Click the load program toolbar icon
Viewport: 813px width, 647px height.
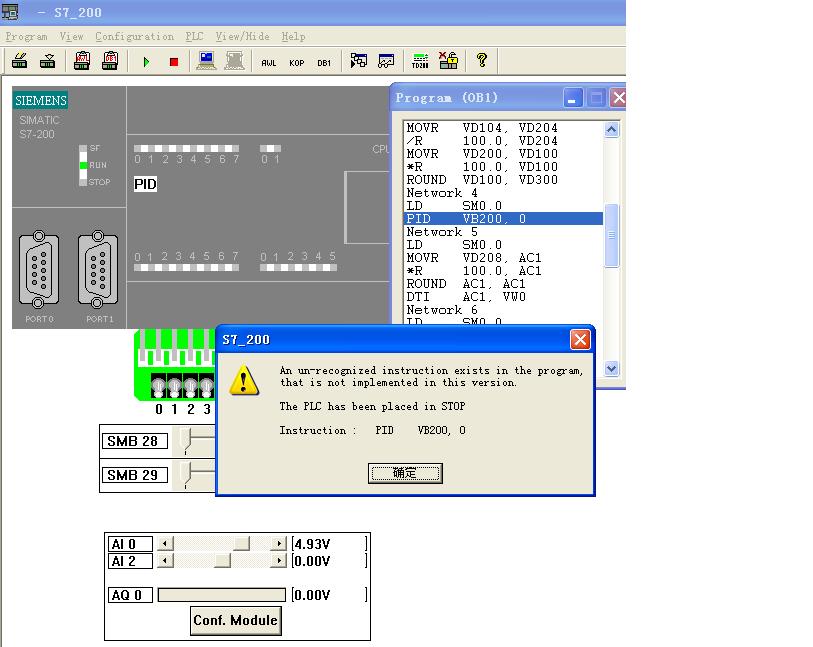click(x=20, y=61)
